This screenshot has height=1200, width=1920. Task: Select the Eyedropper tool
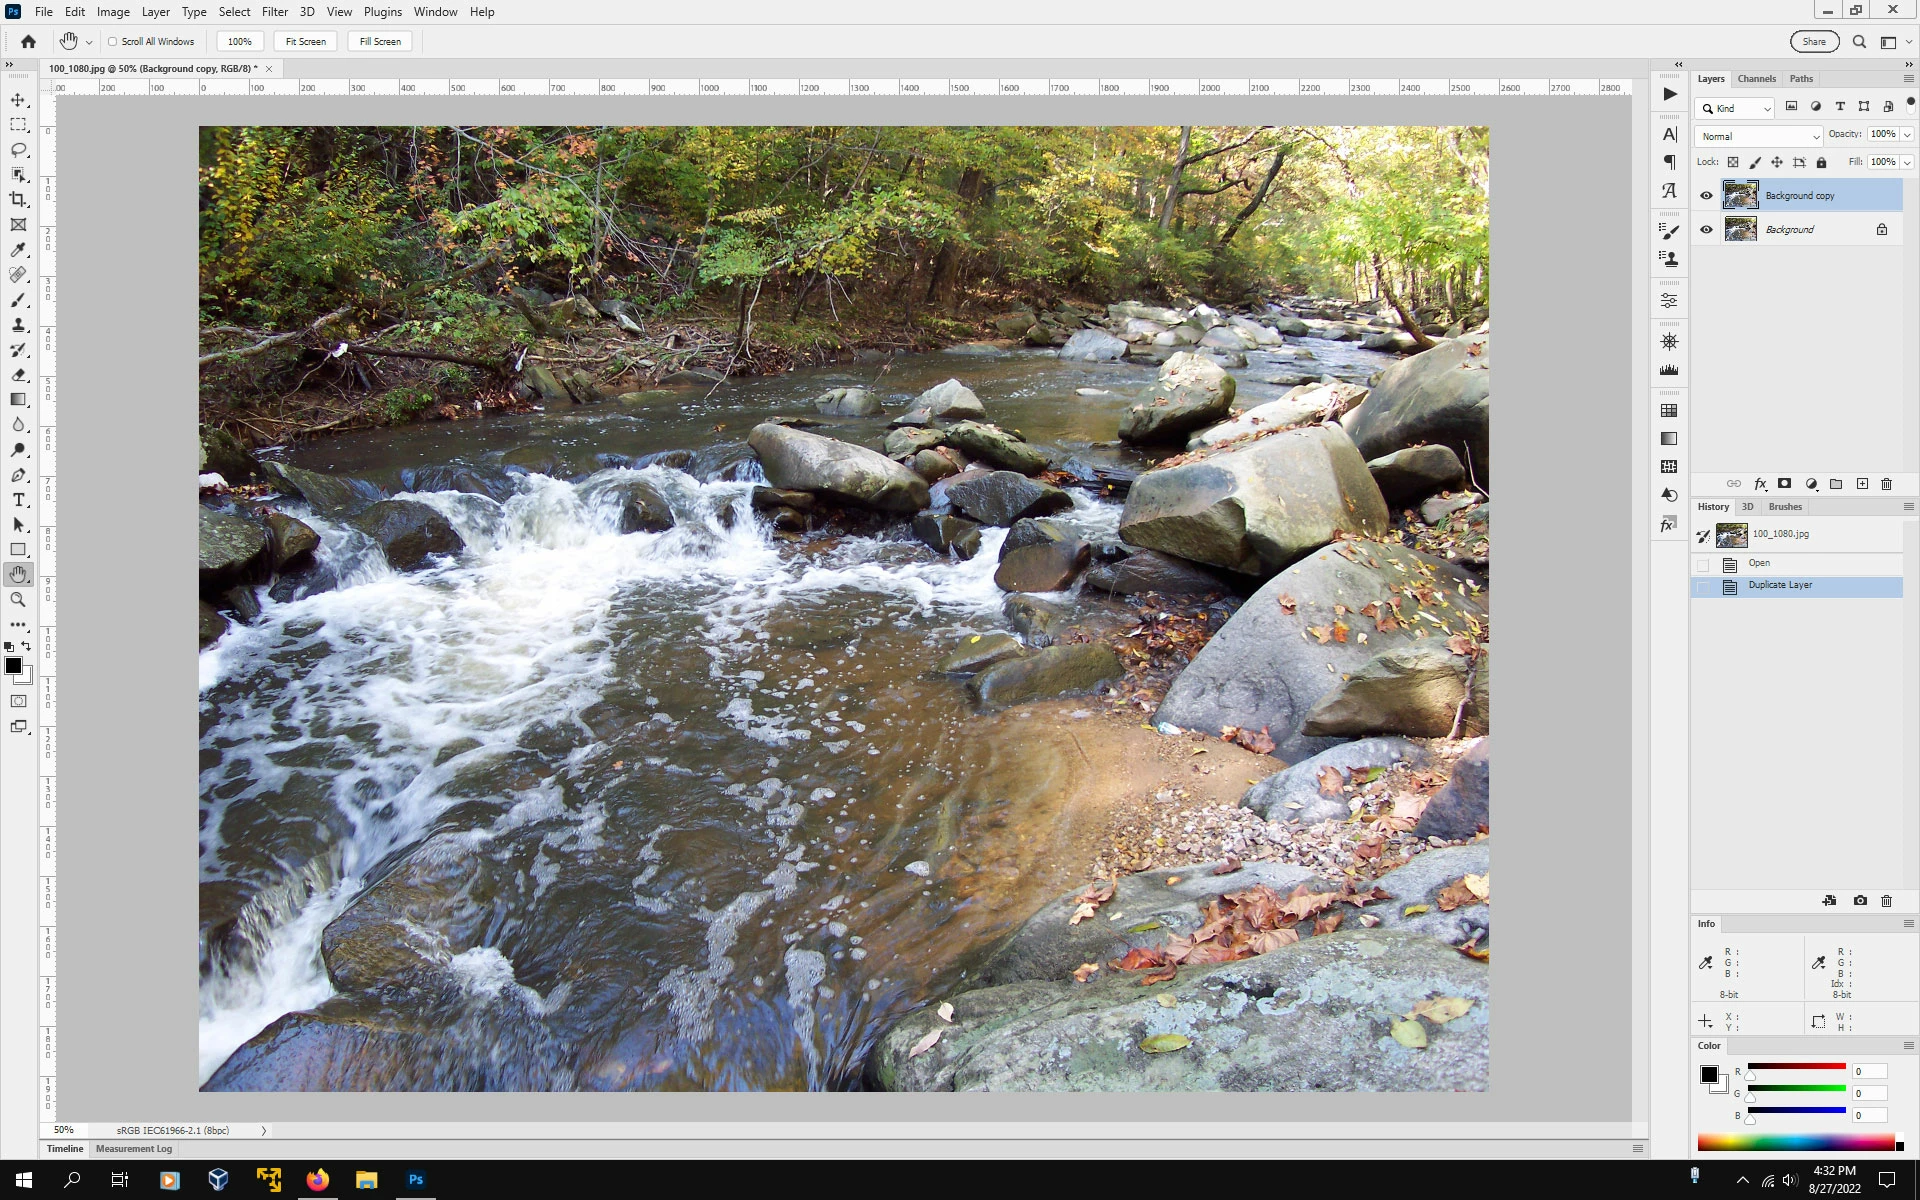coord(18,250)
